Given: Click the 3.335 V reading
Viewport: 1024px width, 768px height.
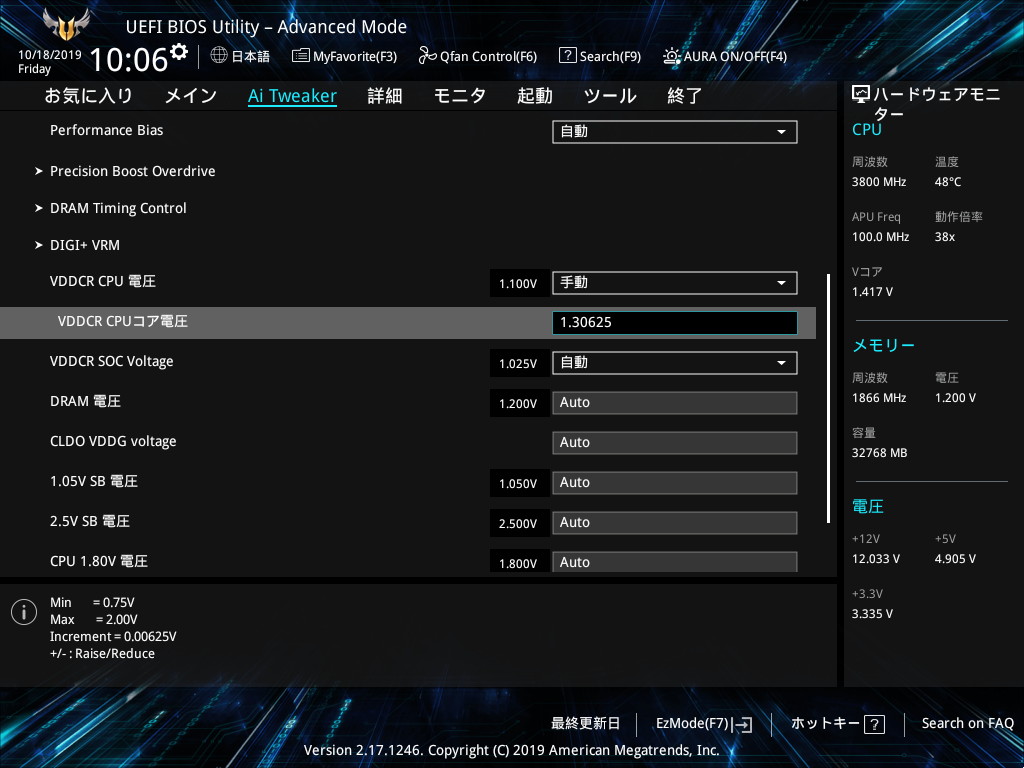Looking at the screenshot, I should click(x=872, y=614).
